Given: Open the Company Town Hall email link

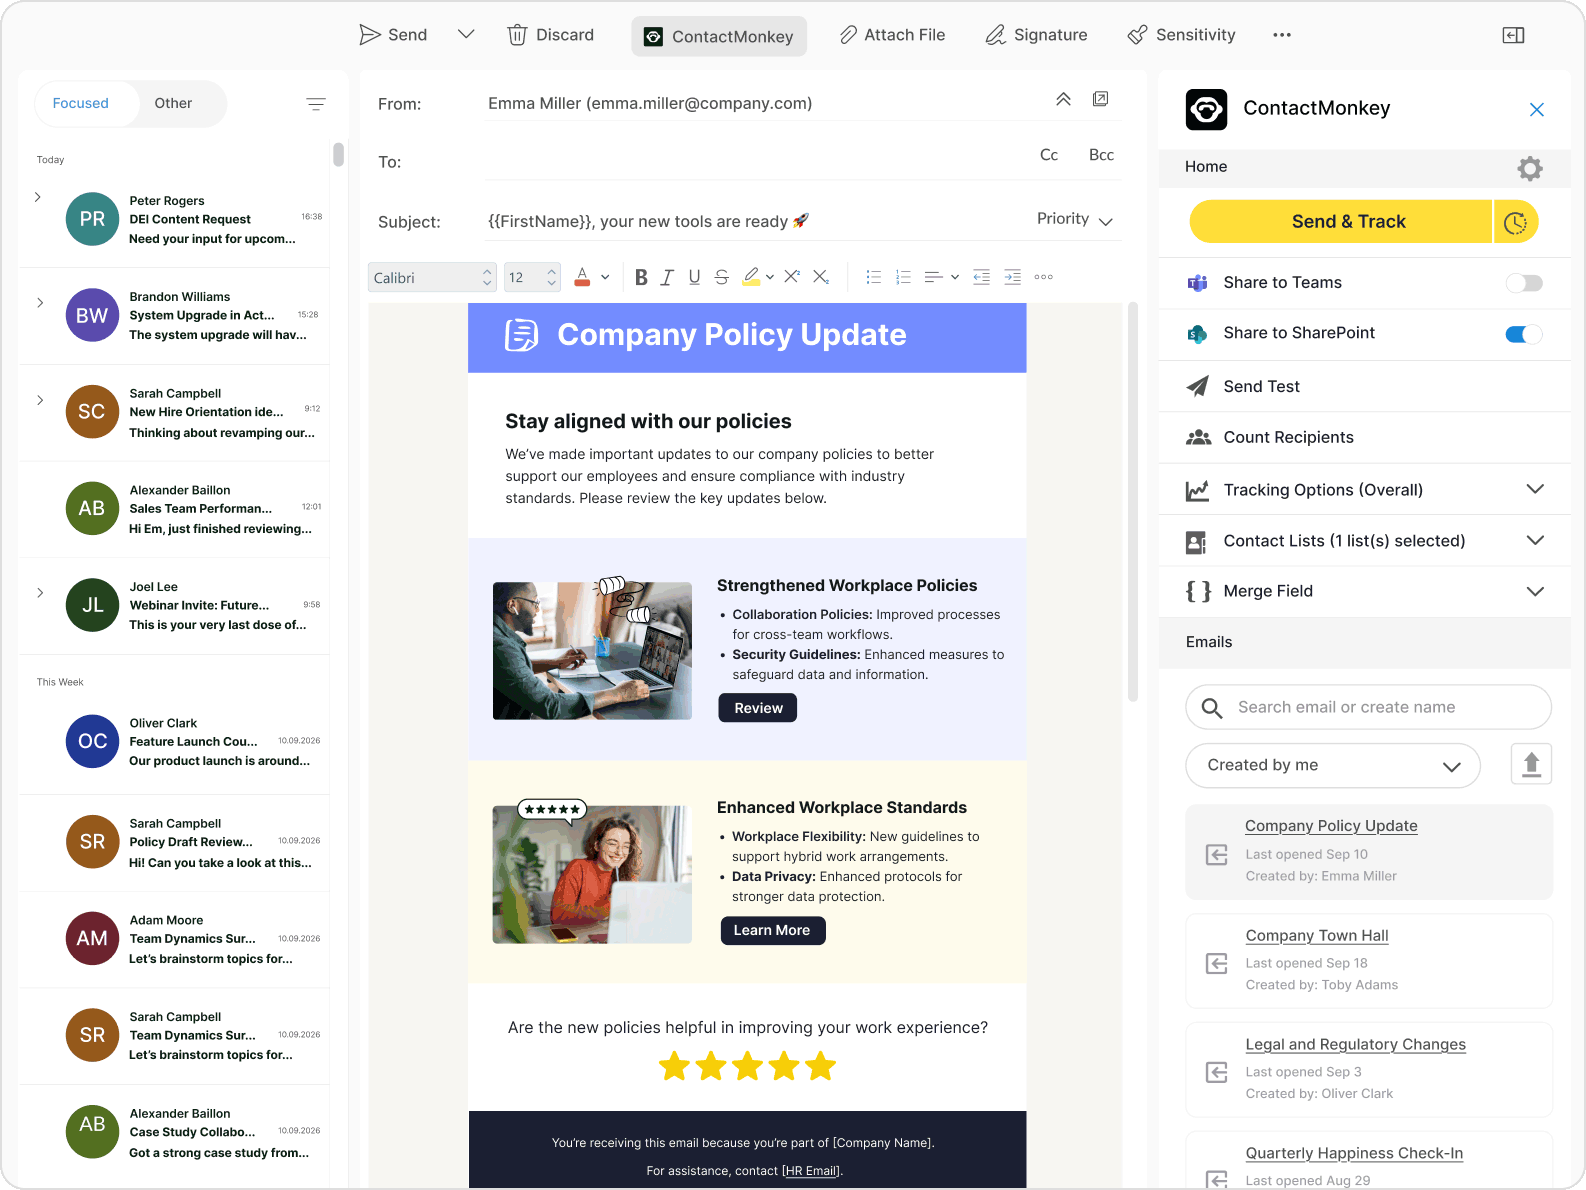Looking at the screenshot, I should pos(1316,935).
